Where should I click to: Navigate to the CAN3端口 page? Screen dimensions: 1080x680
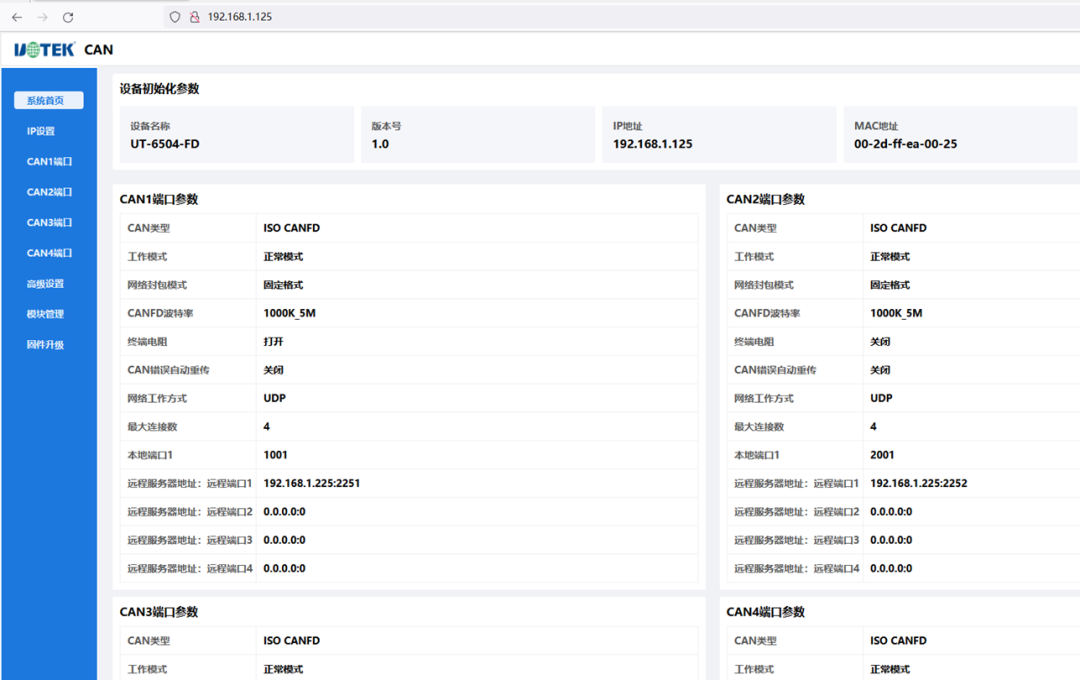[x=49, y=223]
